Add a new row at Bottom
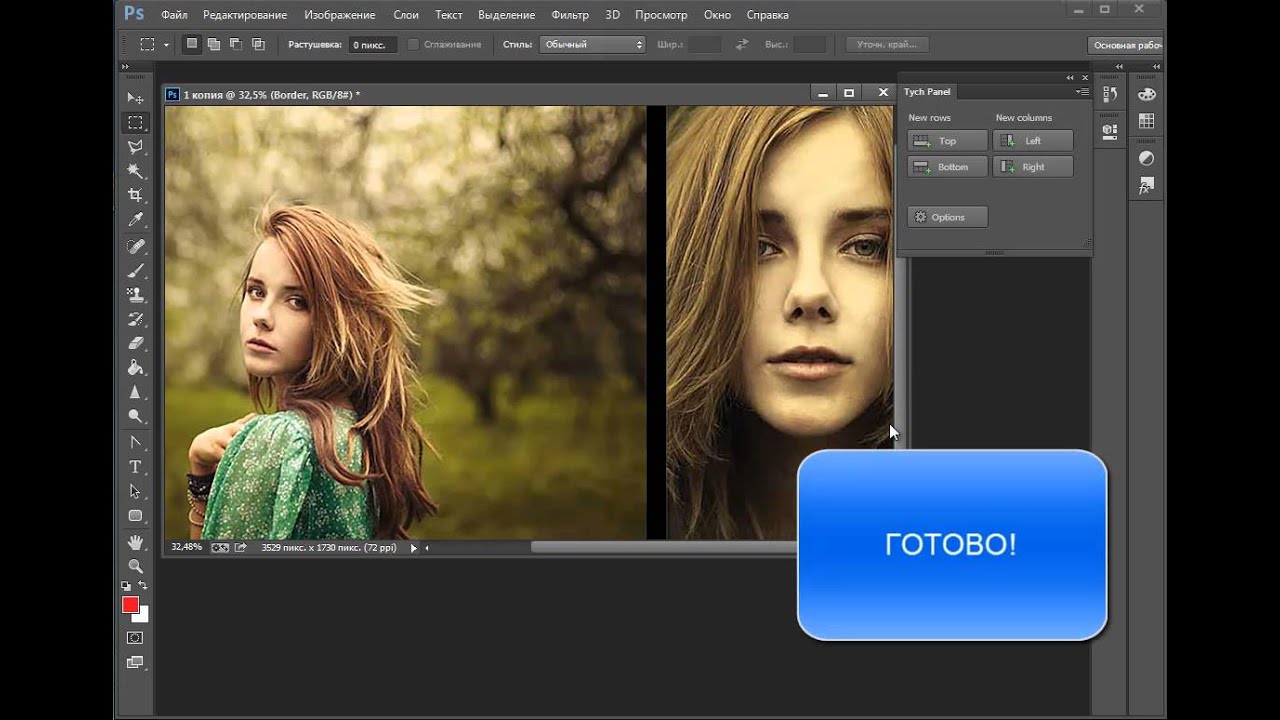Viewport: 1280px width, 720px height. point(947,167)
